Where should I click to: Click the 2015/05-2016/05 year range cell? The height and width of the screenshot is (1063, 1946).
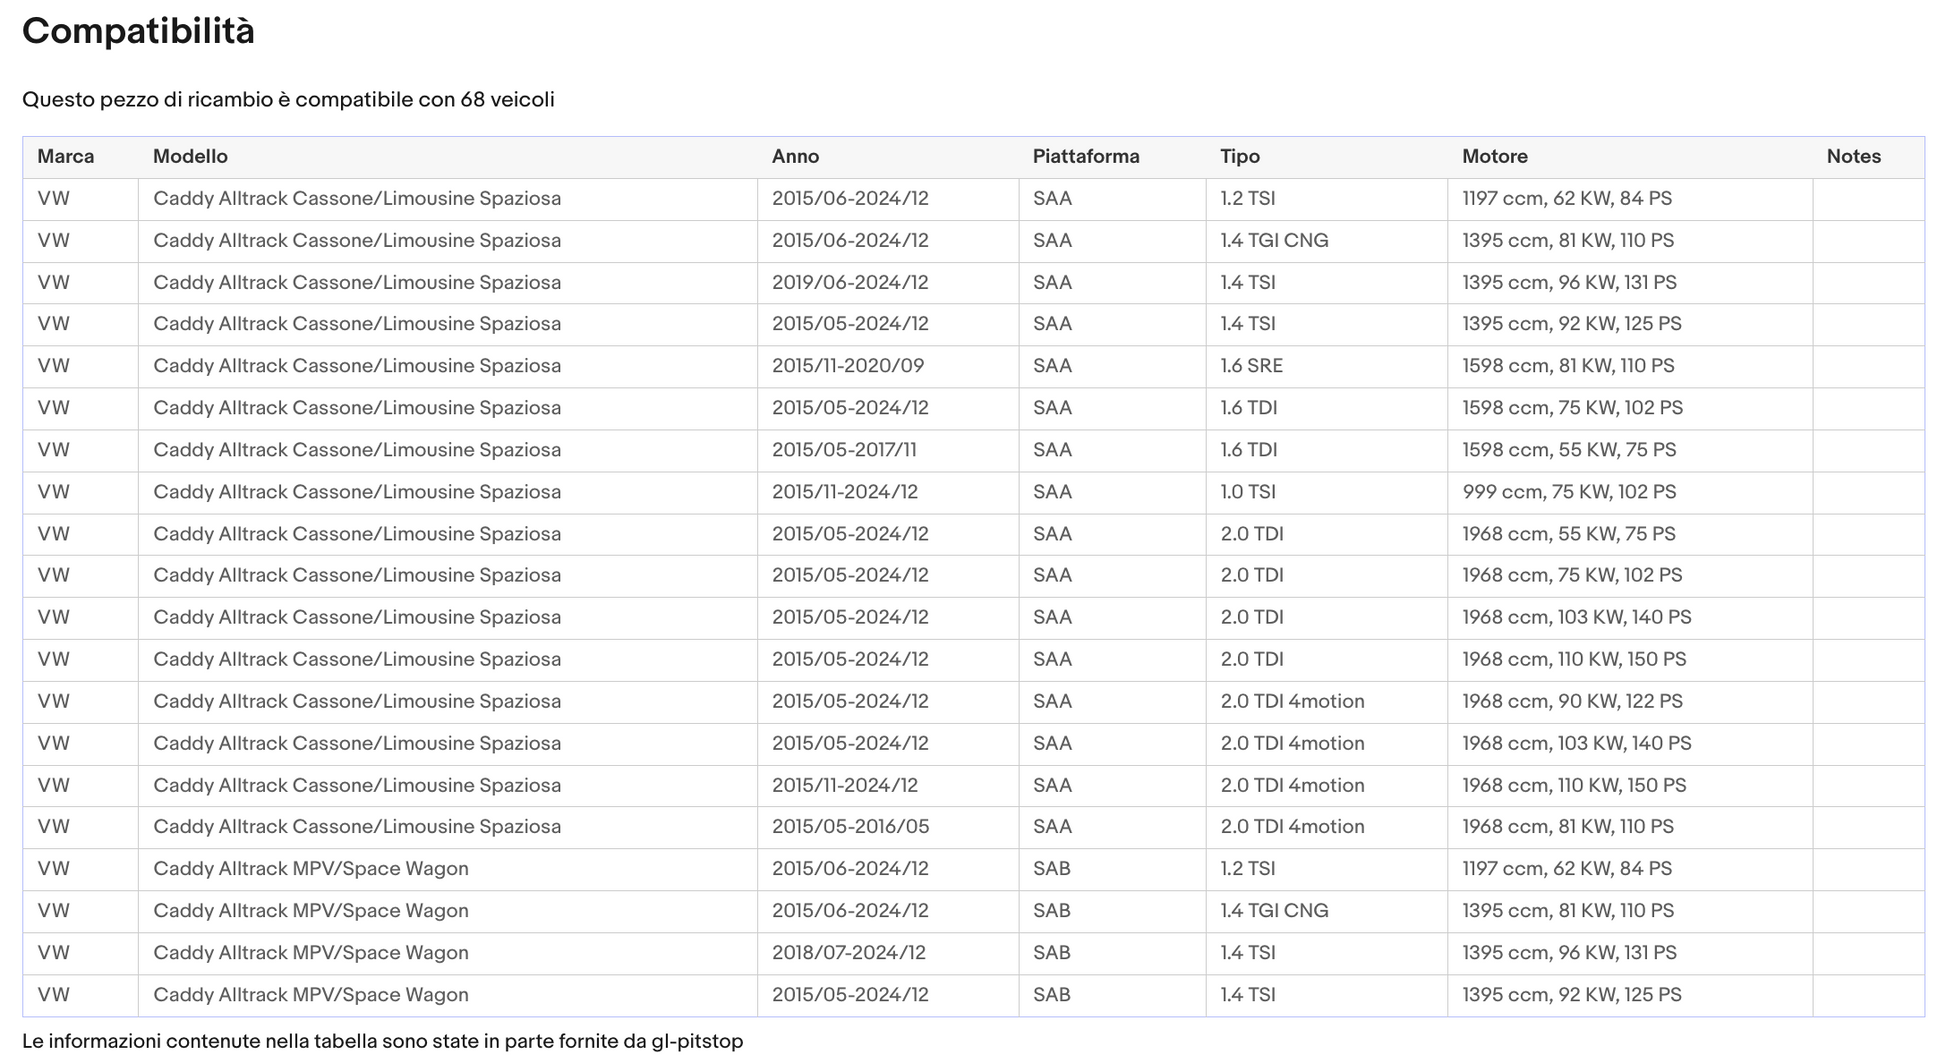850,827
